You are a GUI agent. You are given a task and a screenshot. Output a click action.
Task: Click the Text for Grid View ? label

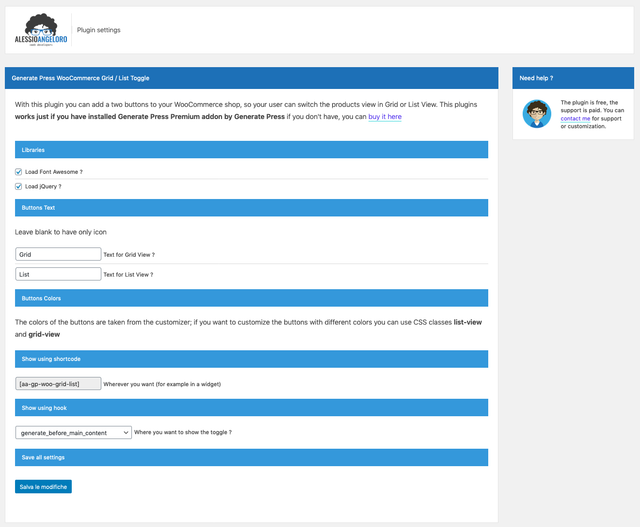129,255
